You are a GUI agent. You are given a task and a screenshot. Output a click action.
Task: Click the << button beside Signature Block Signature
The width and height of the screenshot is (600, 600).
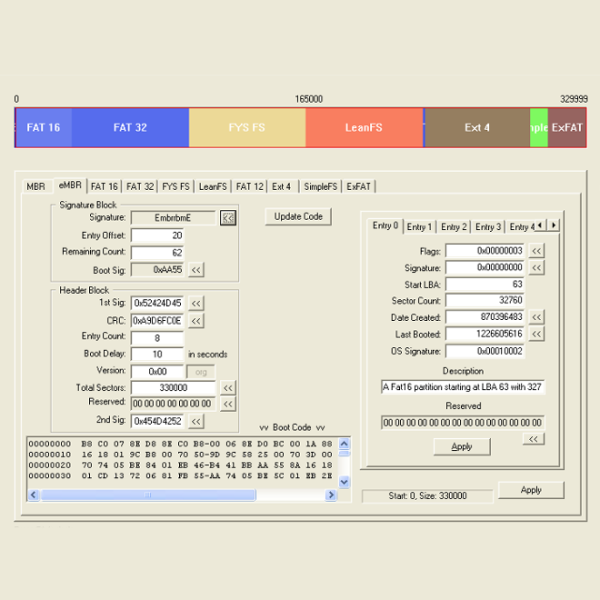(x=228, y=217)
